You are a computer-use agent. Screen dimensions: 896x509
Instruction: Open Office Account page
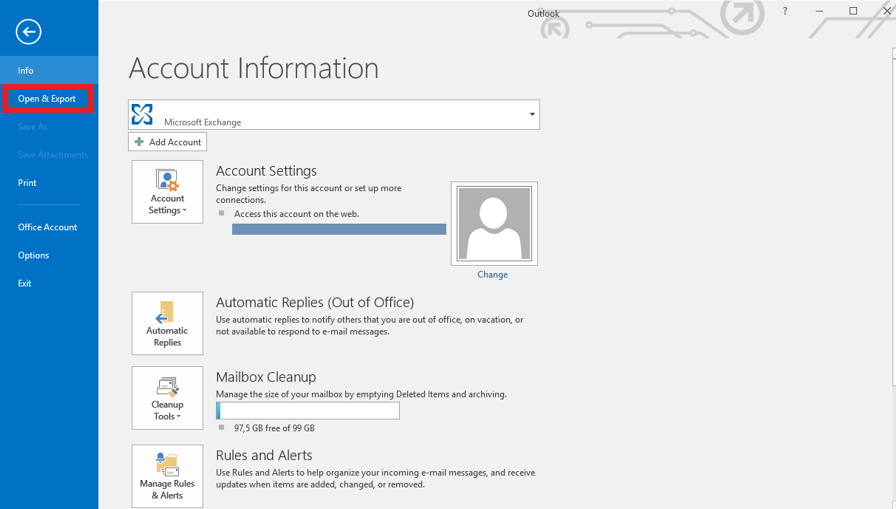(47, 227)
